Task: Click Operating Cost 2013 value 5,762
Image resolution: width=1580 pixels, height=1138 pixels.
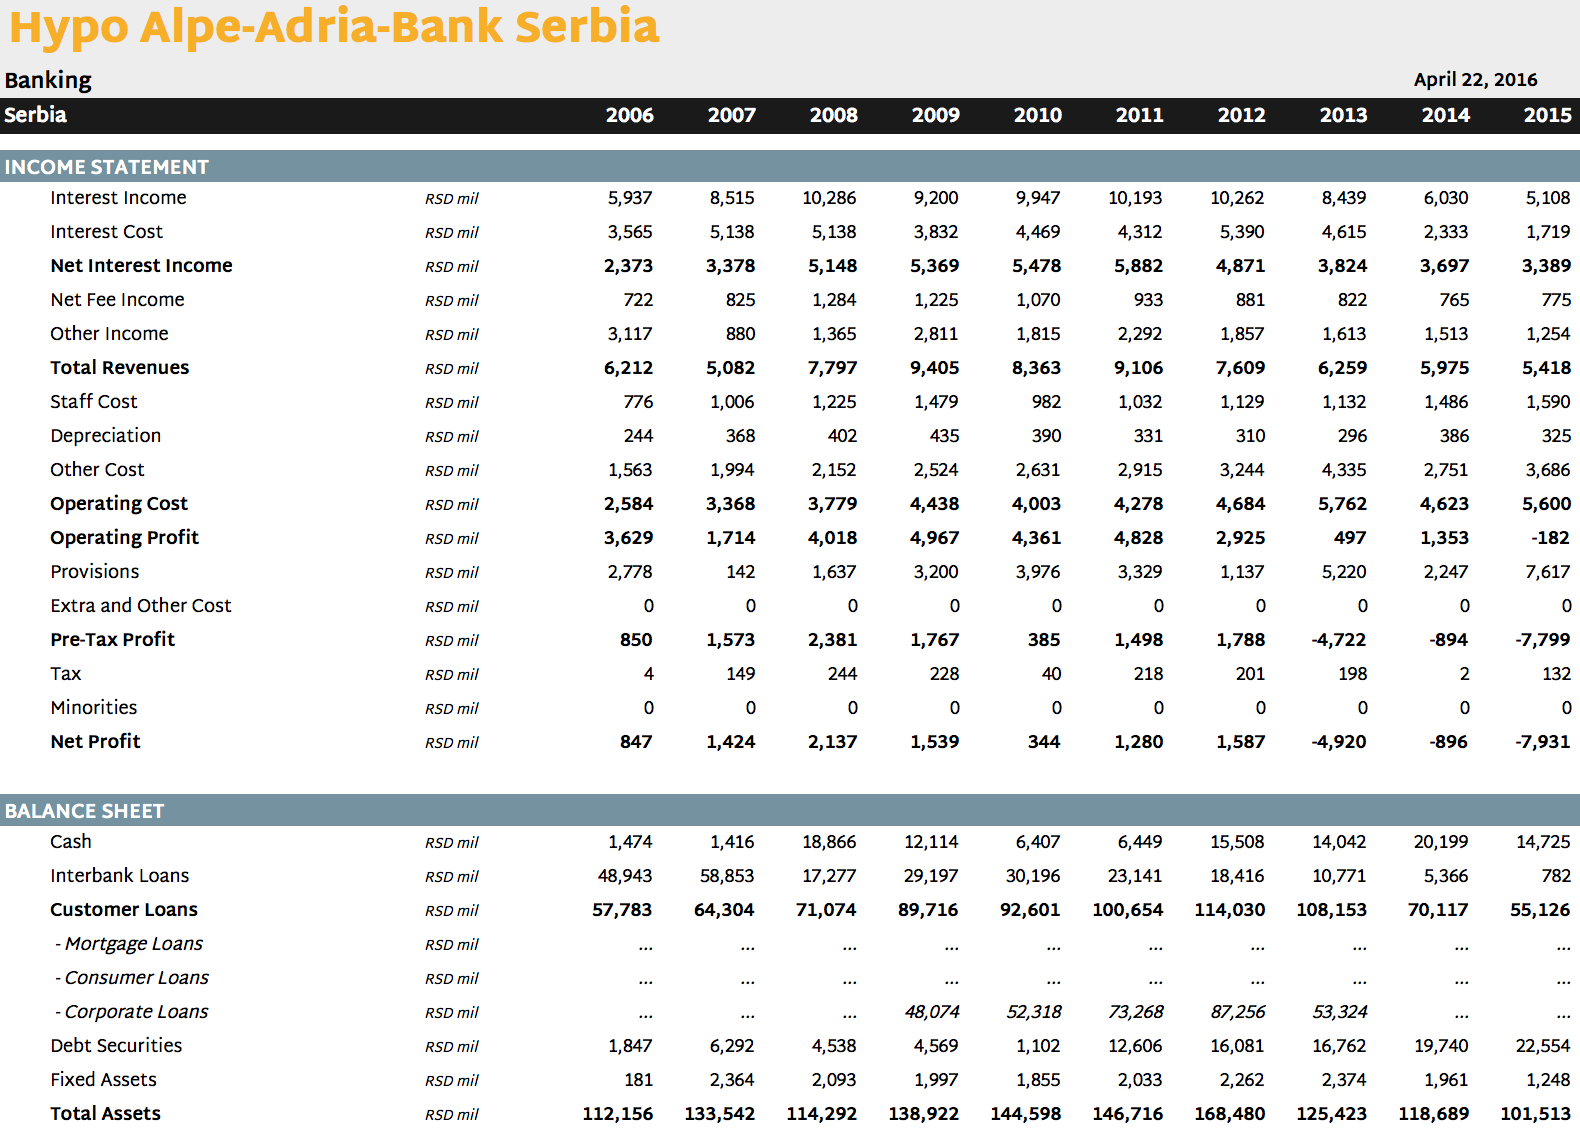Action: 1343,504
